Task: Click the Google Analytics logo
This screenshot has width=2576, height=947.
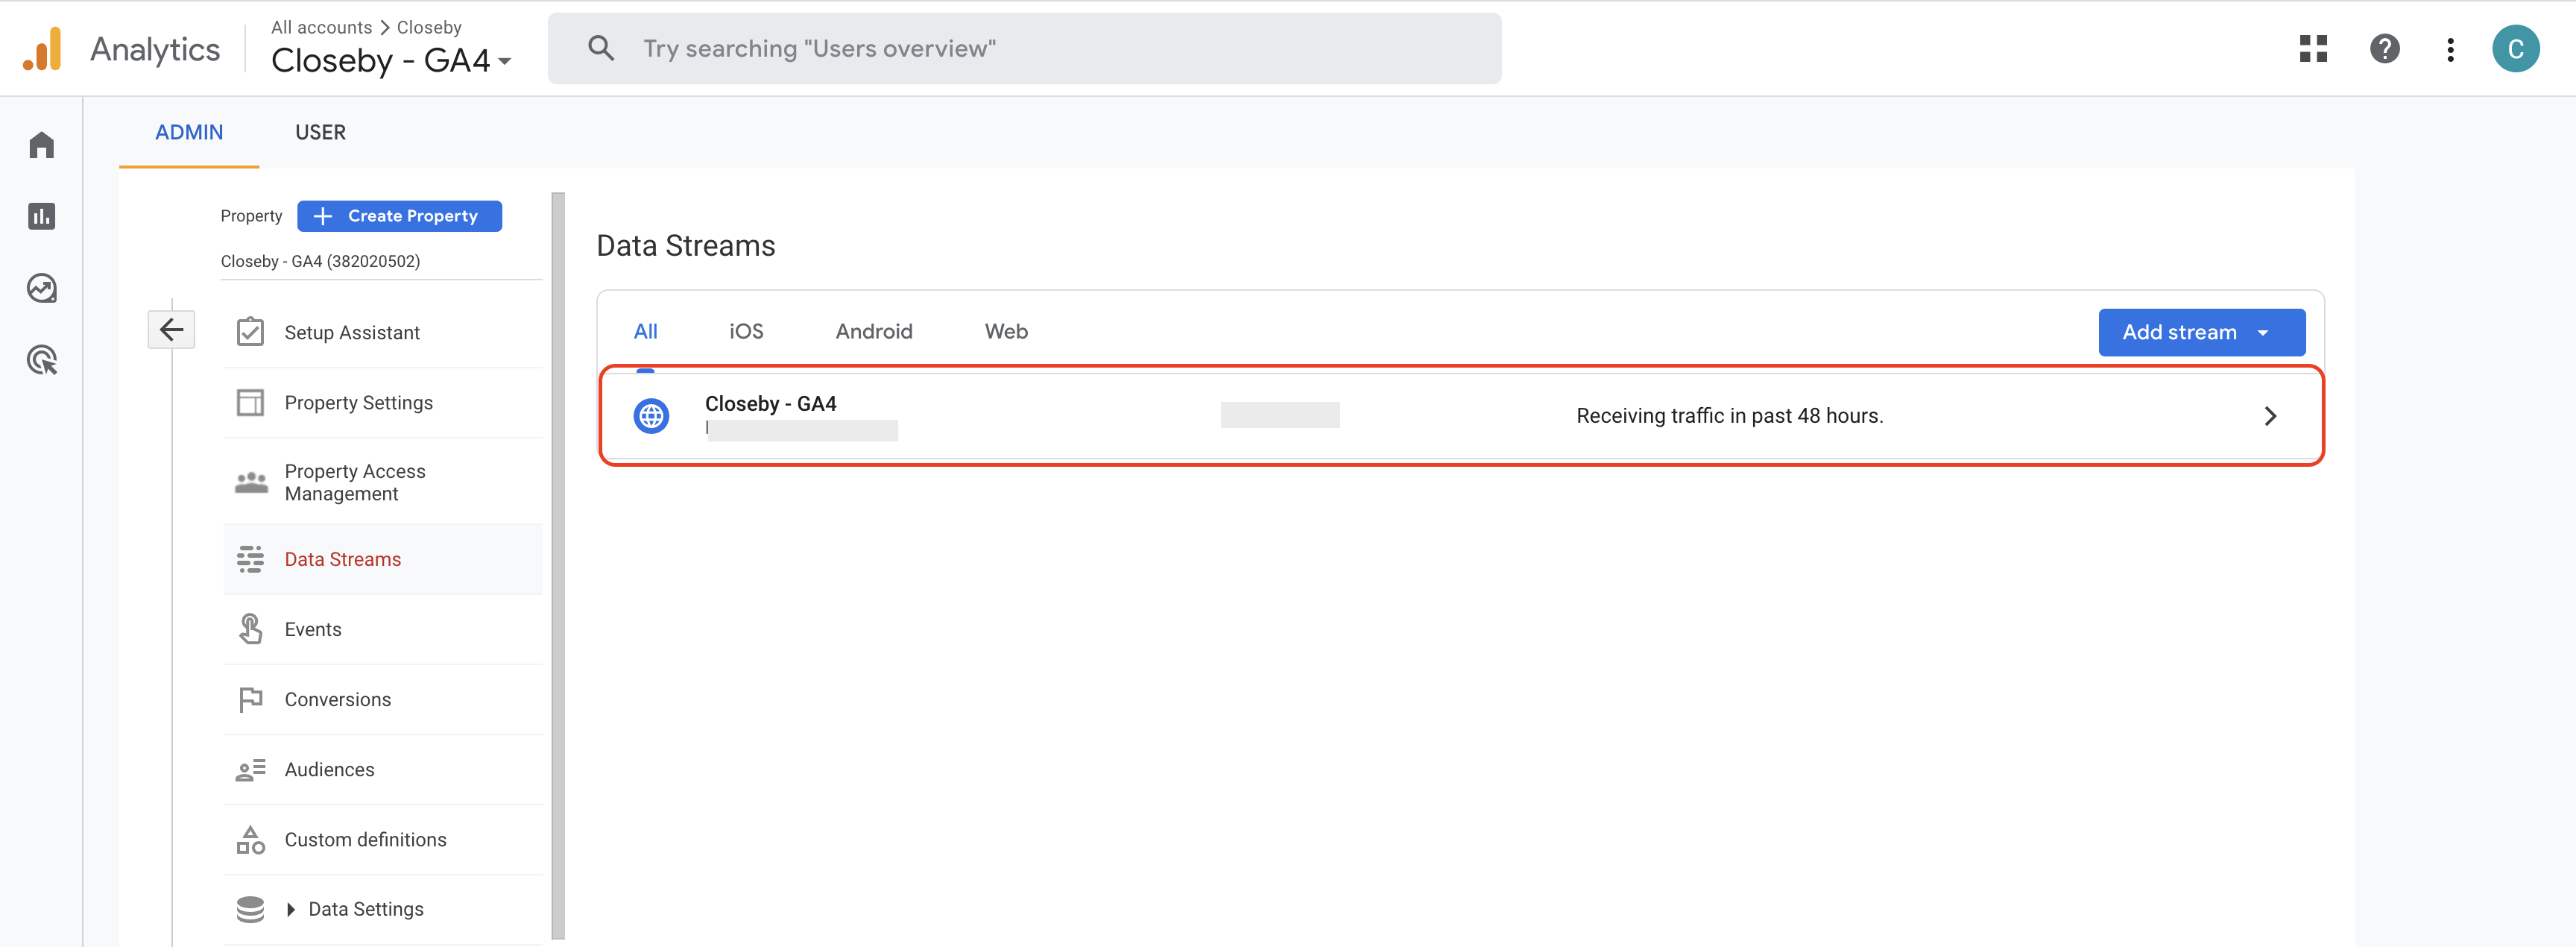Action: pyautogui.click(x=42, y=49)
